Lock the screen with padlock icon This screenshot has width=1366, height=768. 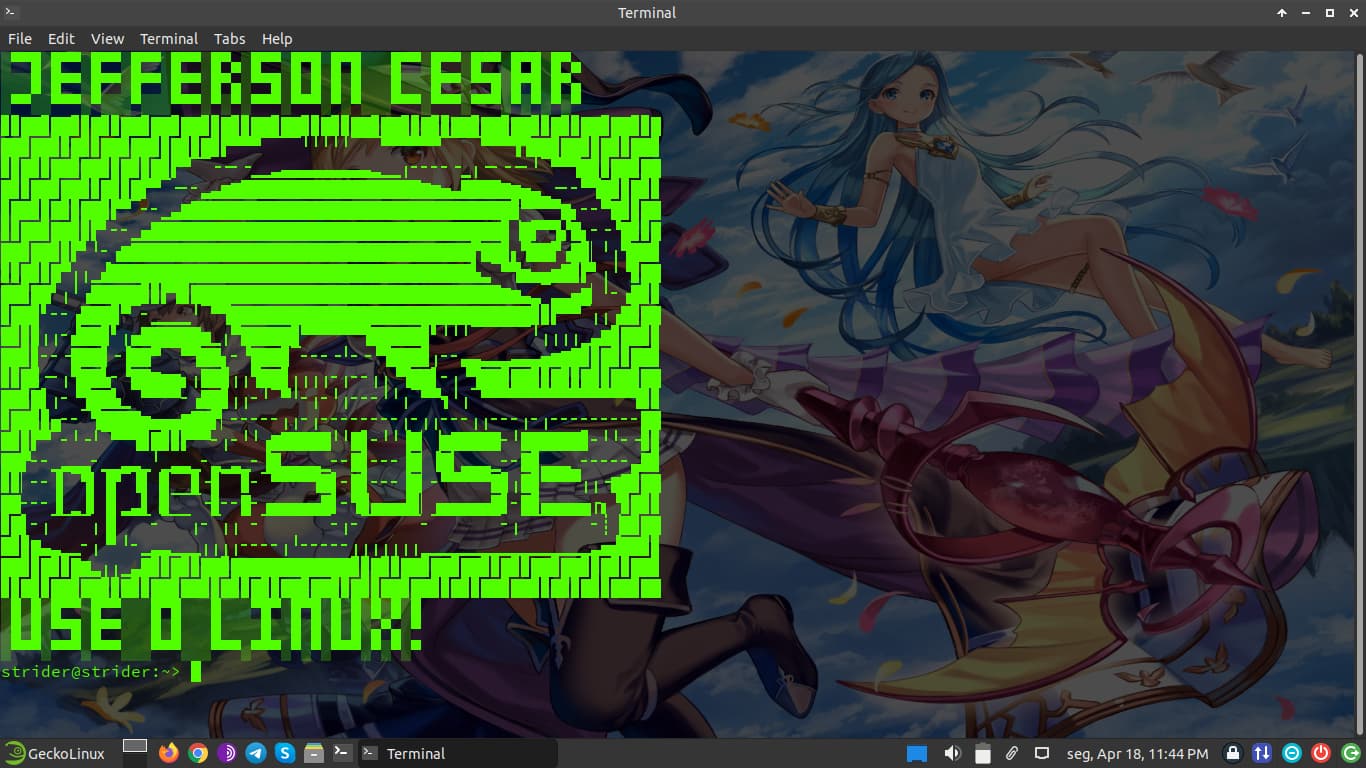1233,753
